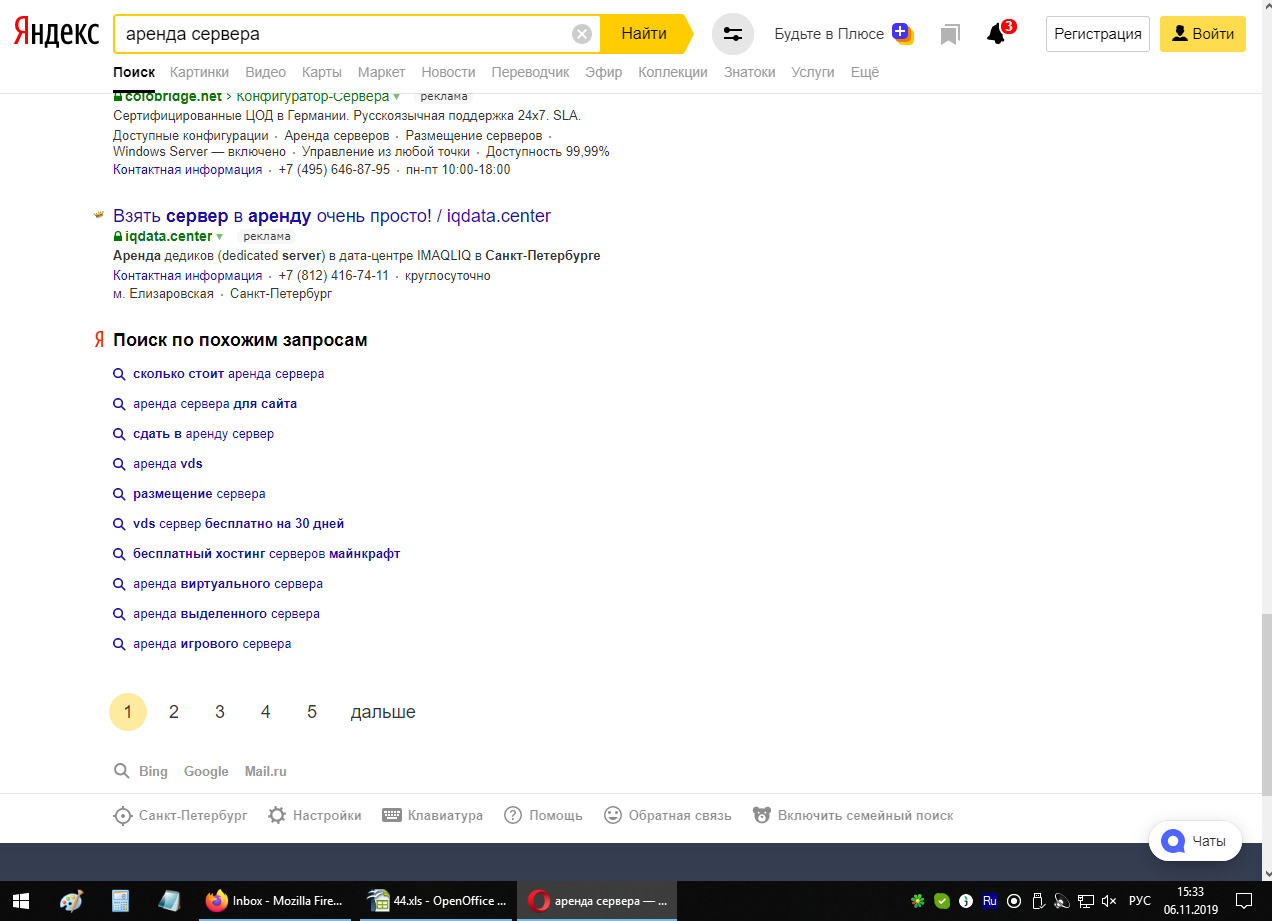Click the Яндекс logo
The width and height of the screenshot is (1272, 921).
(x=56, y=33)
